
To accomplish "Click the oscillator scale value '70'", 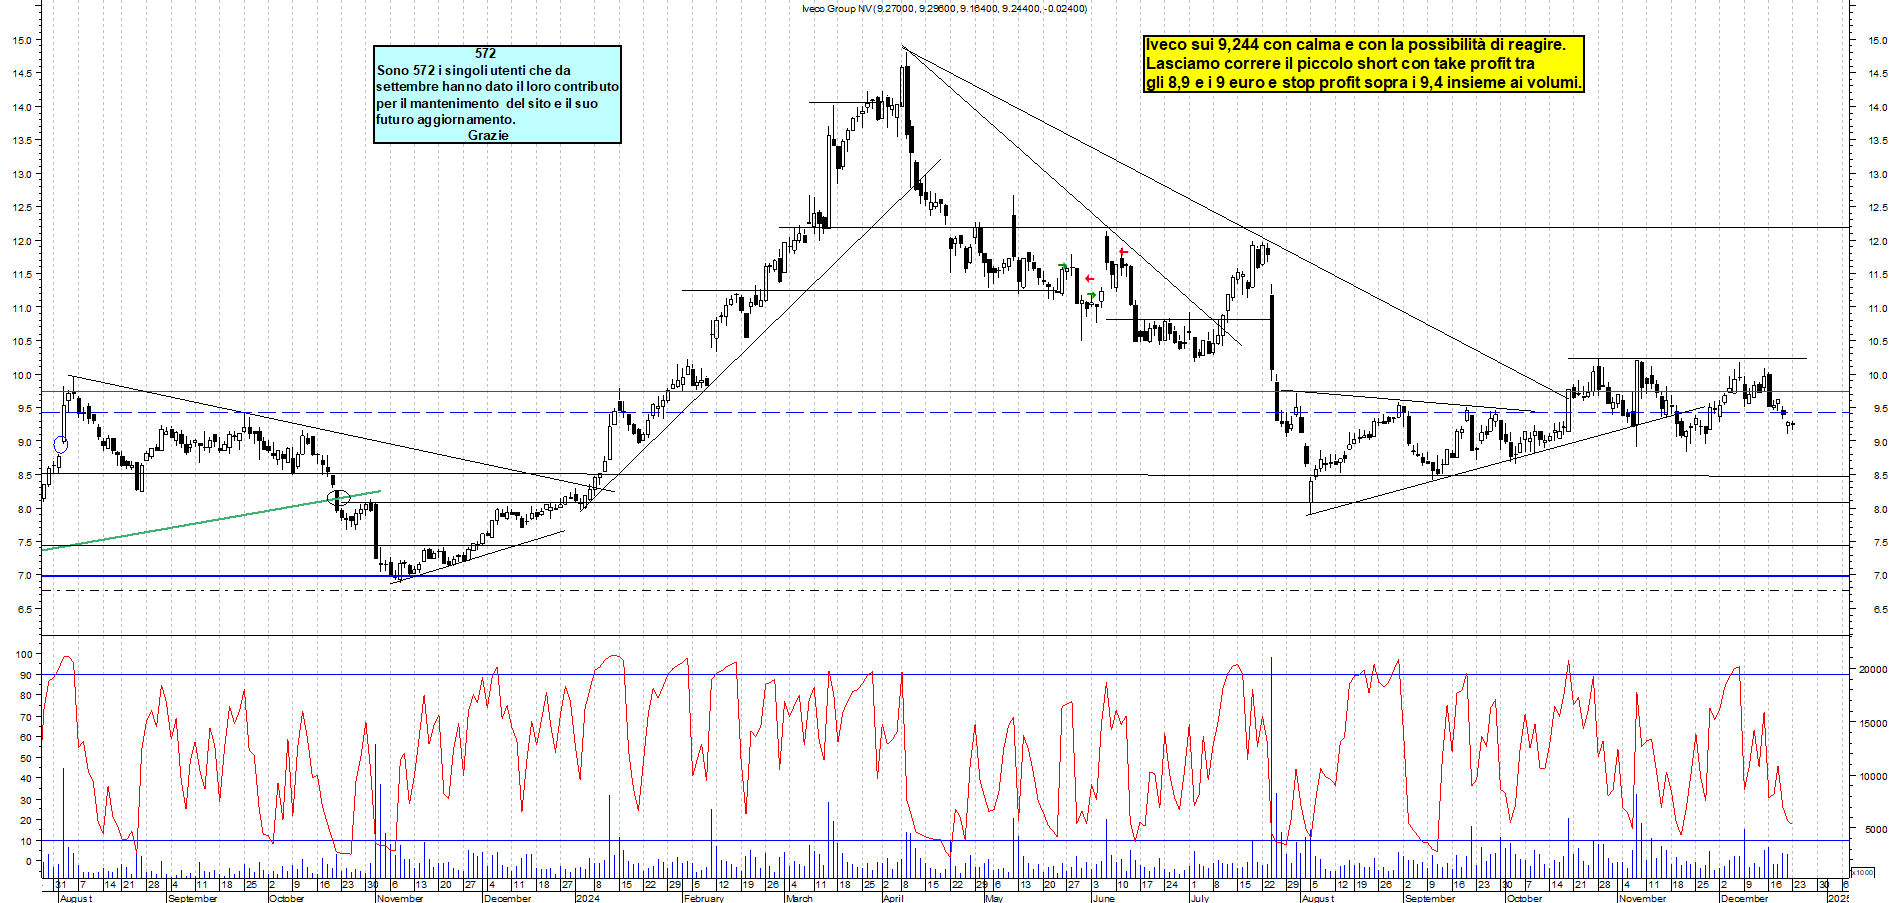I will tap(26, 717).
